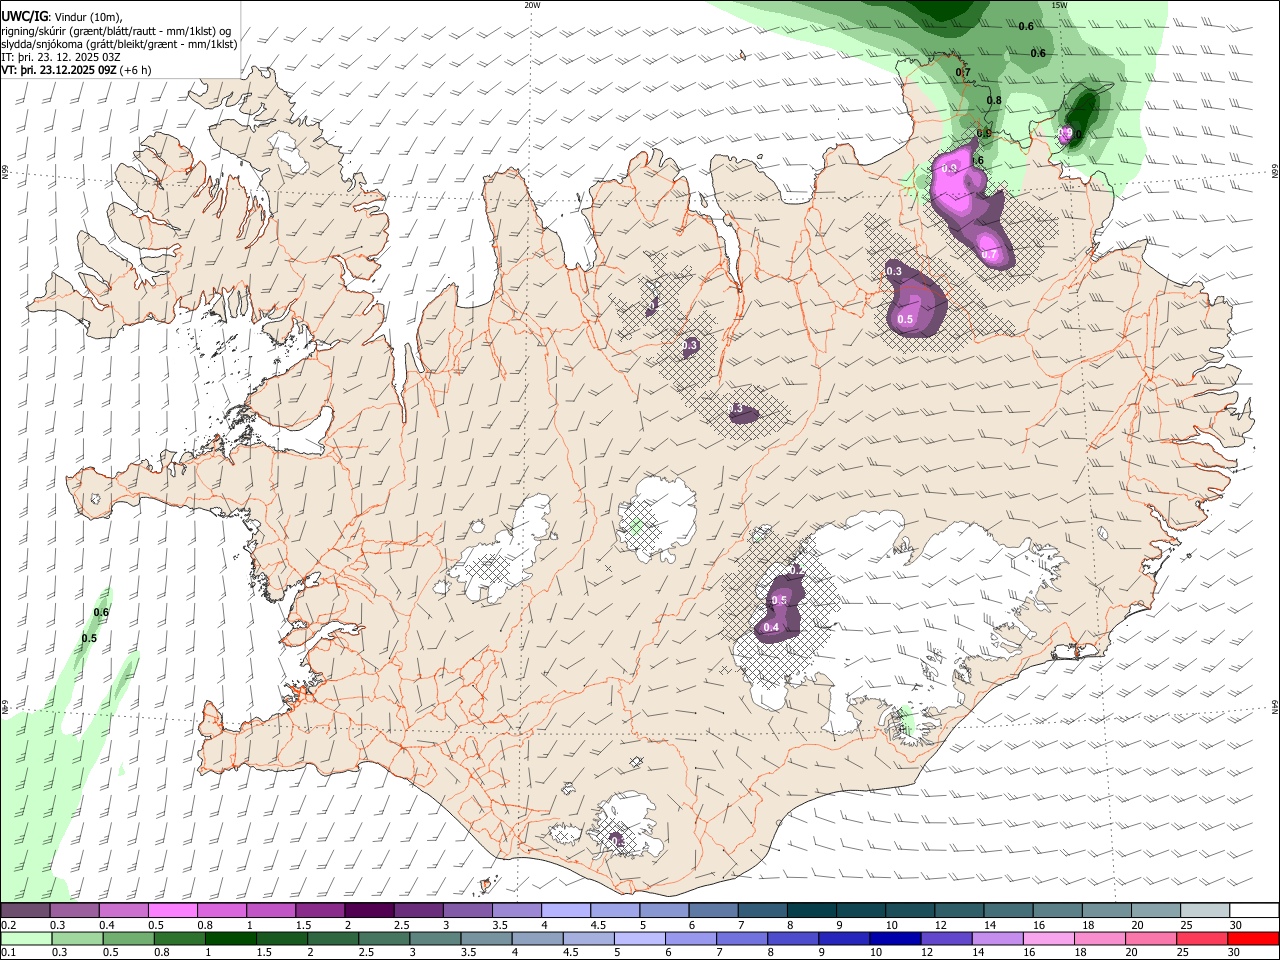Screen dimensions: 1280x960
Task: Choose deep blue 10 swatch in bottom legend row
Action: (895, 939)
